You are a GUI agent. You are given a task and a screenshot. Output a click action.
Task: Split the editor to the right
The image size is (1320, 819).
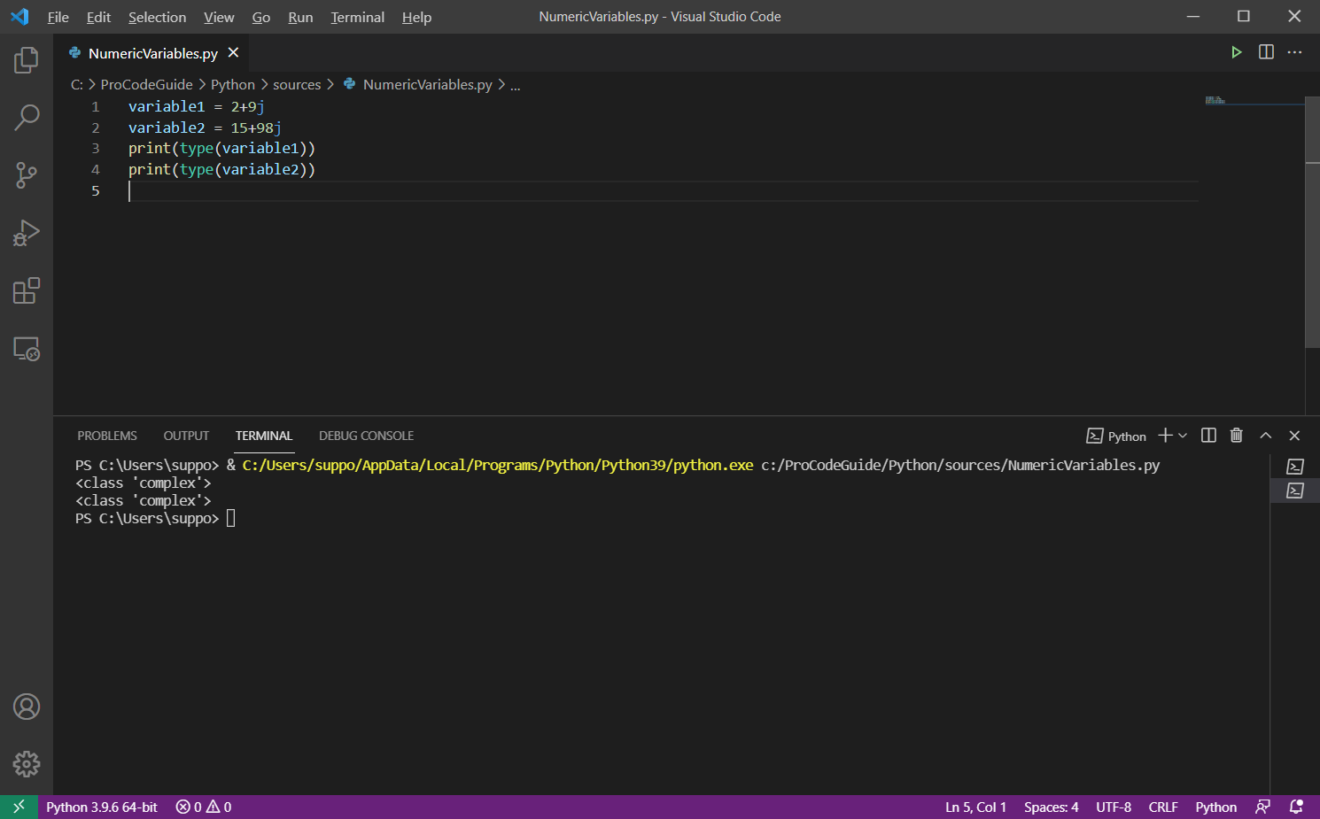pyautogui.click(x=1266, y=52)
